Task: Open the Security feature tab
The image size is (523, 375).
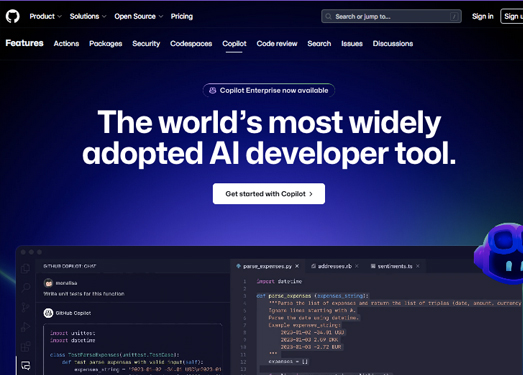Action: (x=146, y=43)
